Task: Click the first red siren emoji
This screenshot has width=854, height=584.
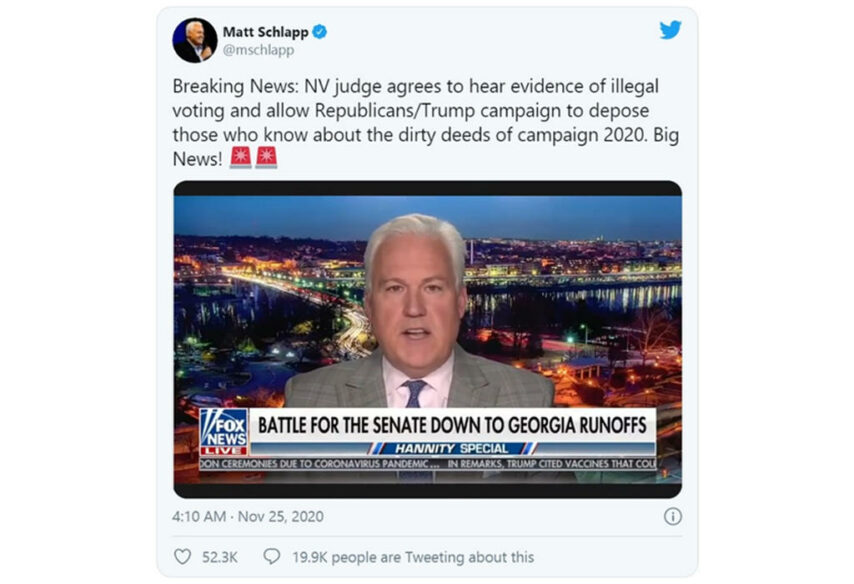Action: tap(240, 157)
